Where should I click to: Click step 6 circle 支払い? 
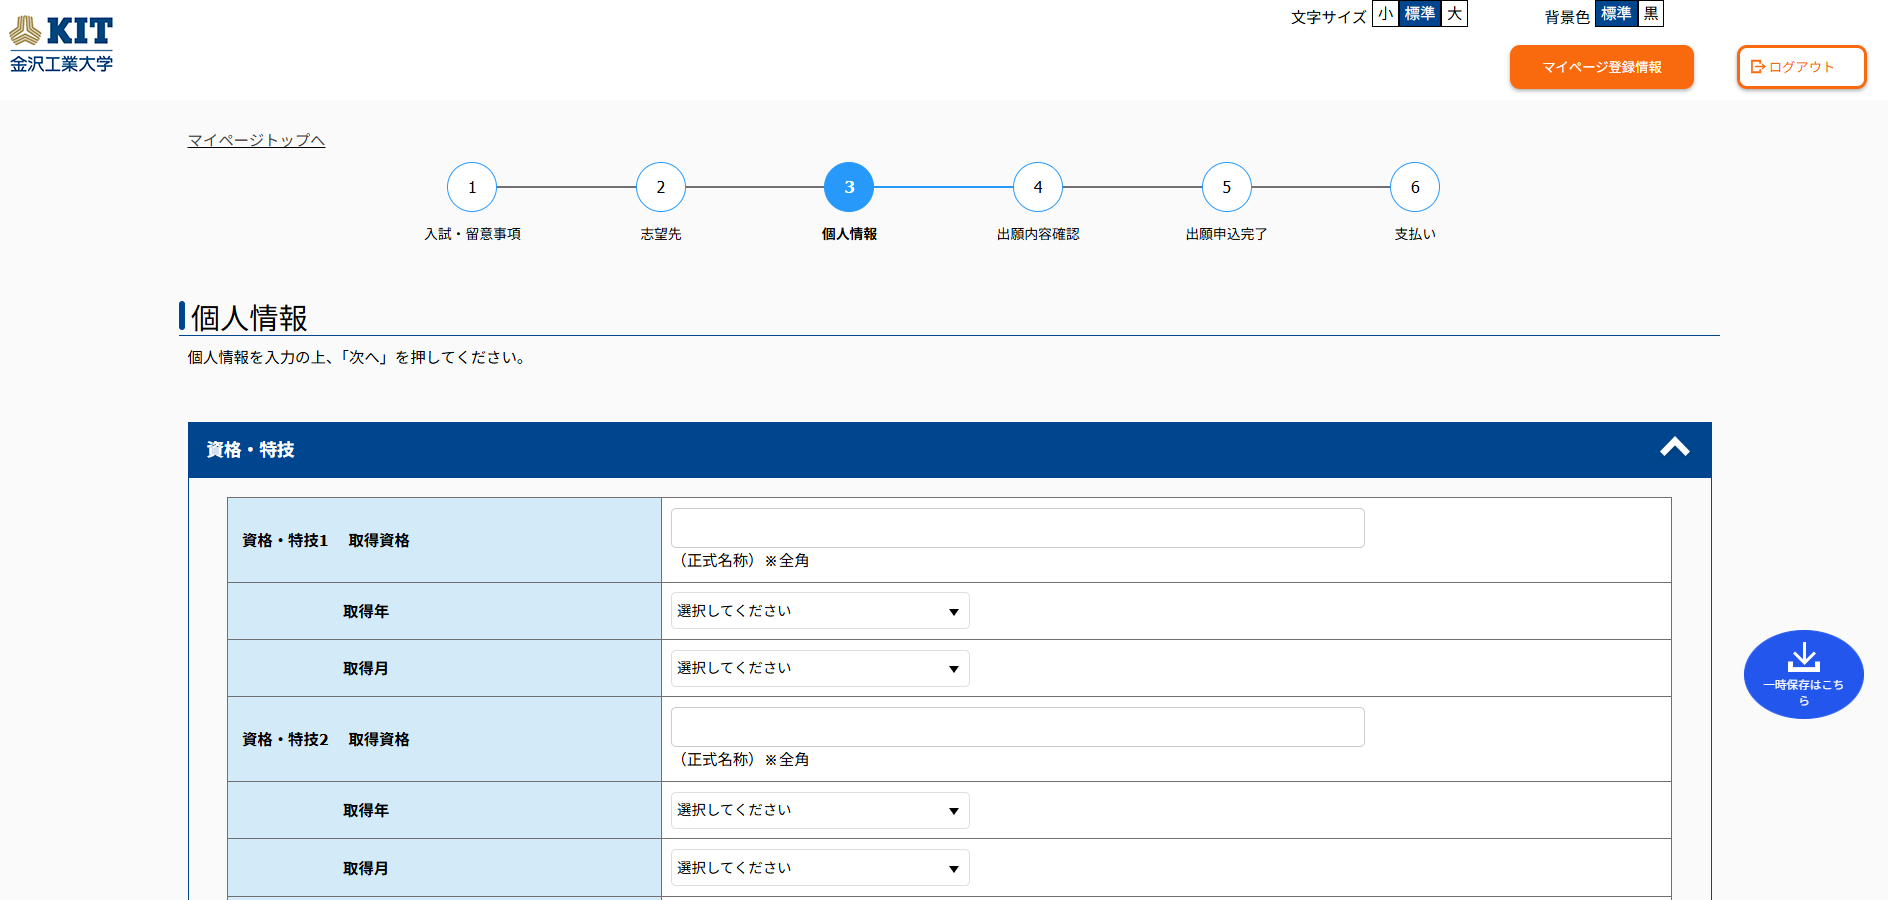pos(1415,187)
